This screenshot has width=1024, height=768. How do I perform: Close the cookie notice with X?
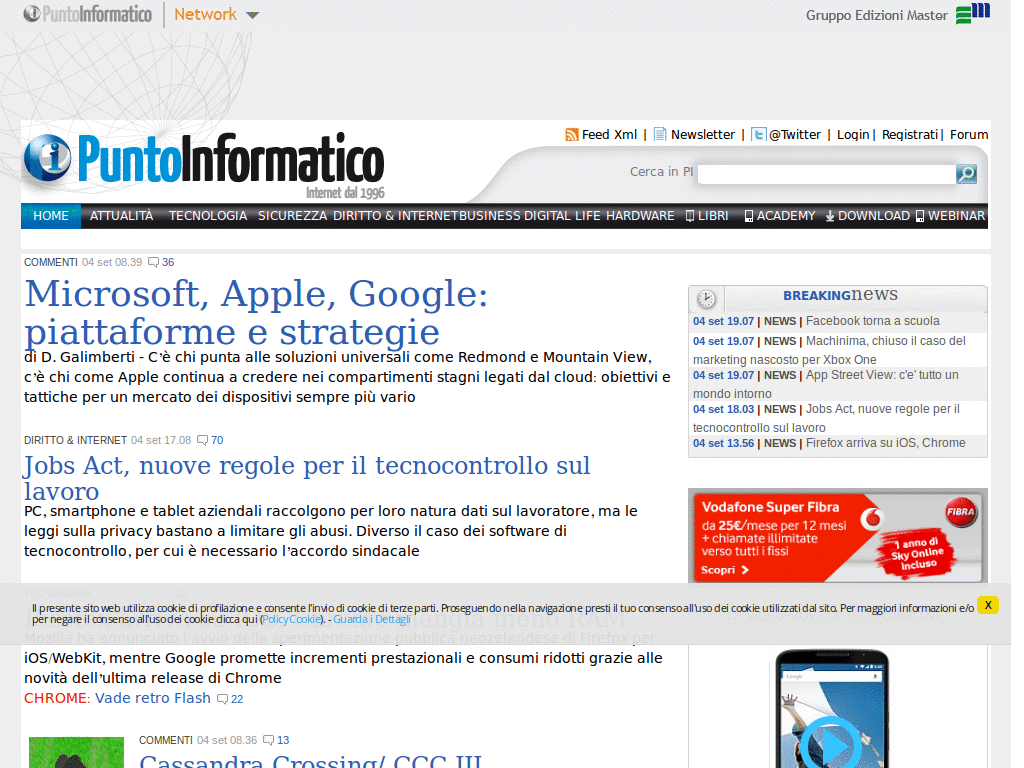coord(988,605)
